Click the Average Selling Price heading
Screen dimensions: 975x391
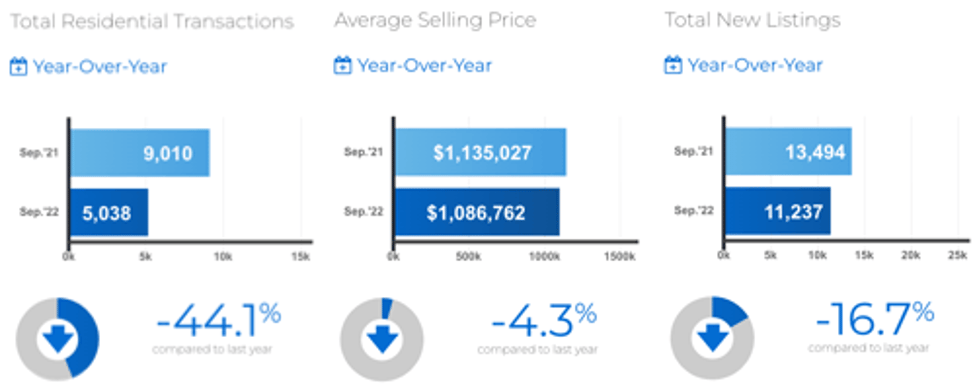pos(435,21)
